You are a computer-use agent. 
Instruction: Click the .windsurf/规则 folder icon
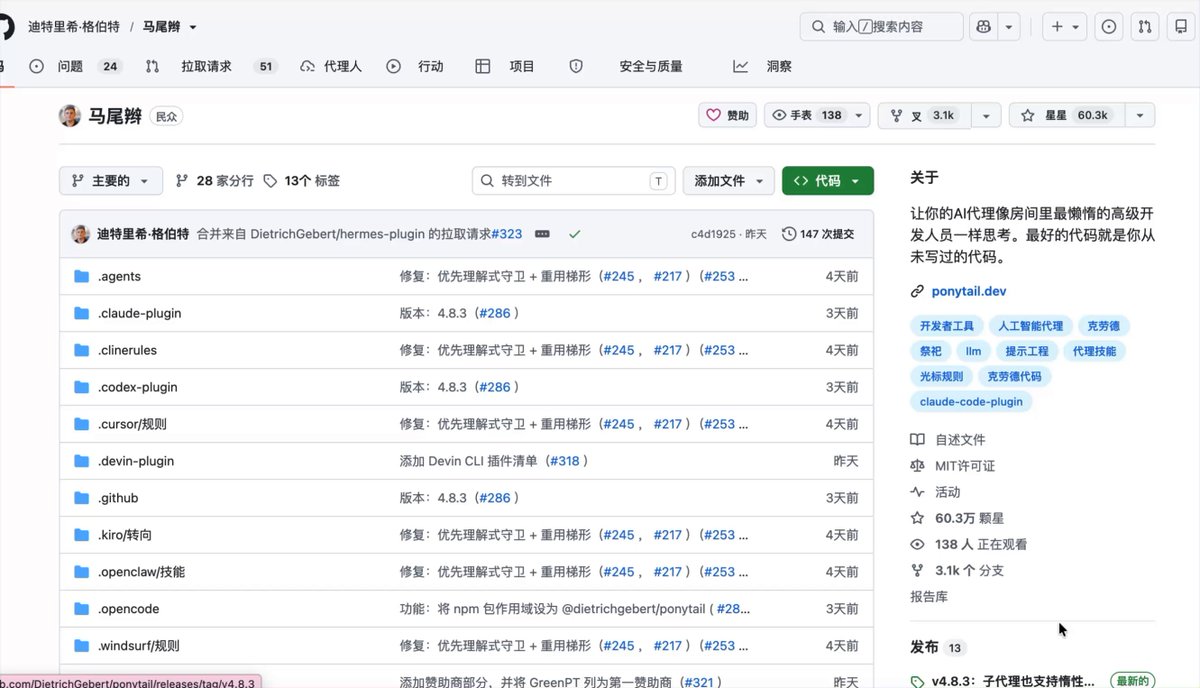82,646
